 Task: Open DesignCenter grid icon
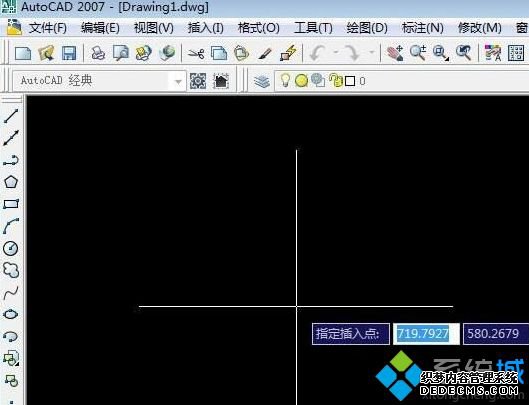tap(516, 53)
